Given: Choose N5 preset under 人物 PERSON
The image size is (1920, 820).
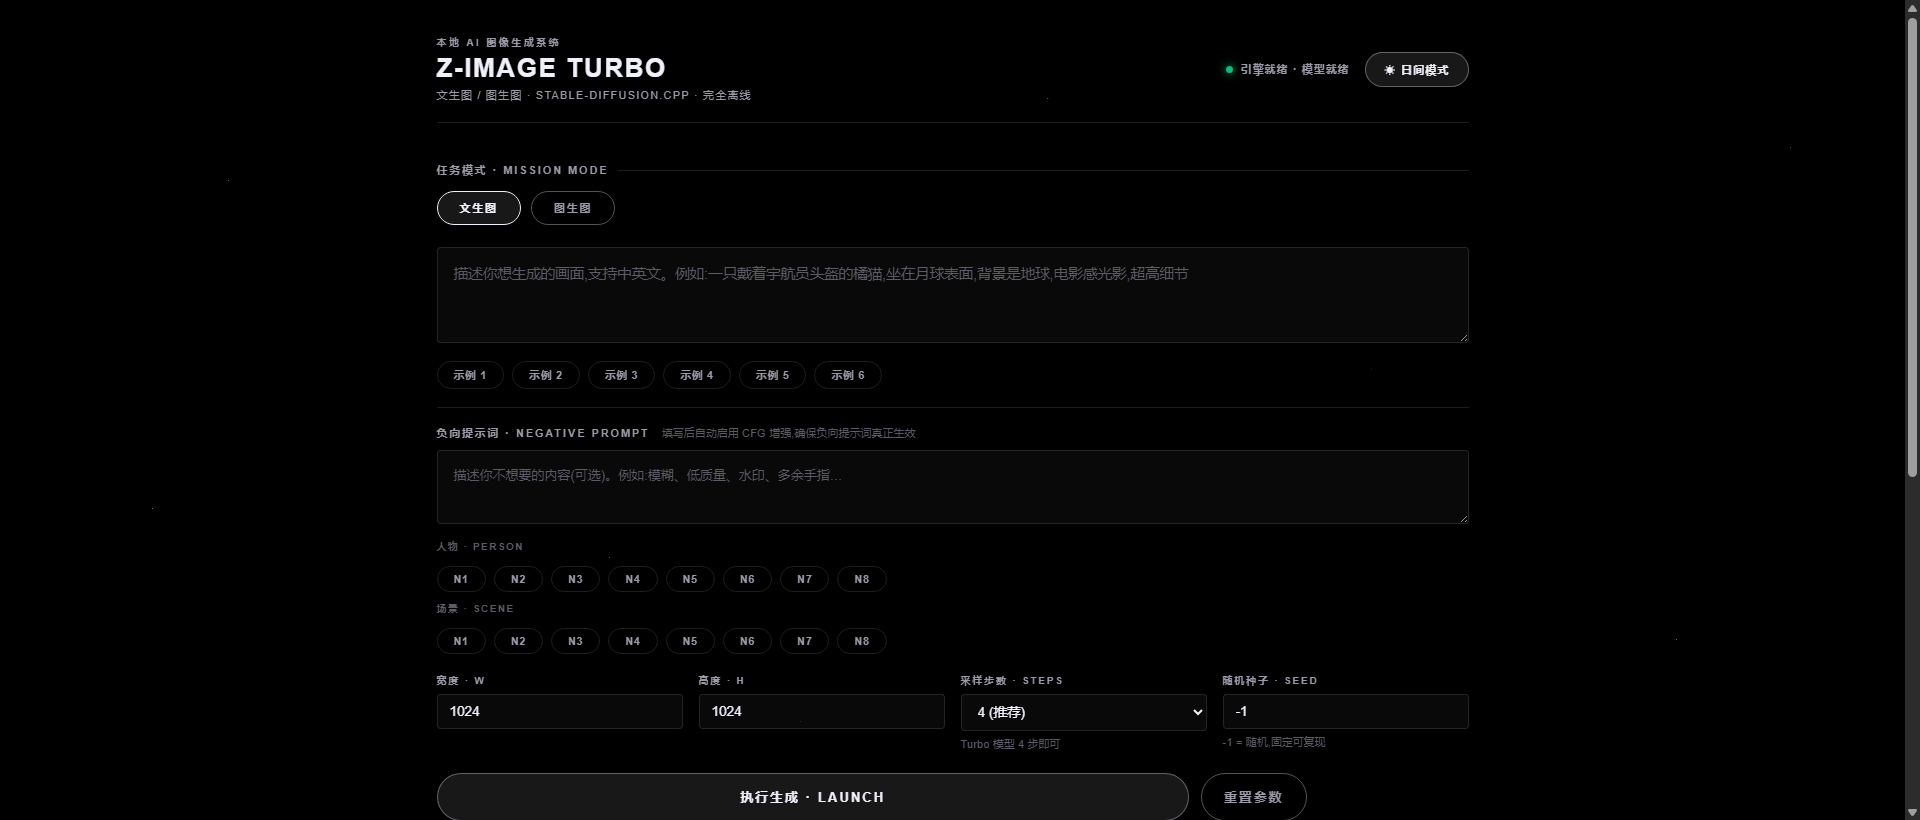Looking at the screenshot, I should click(690, 579).
